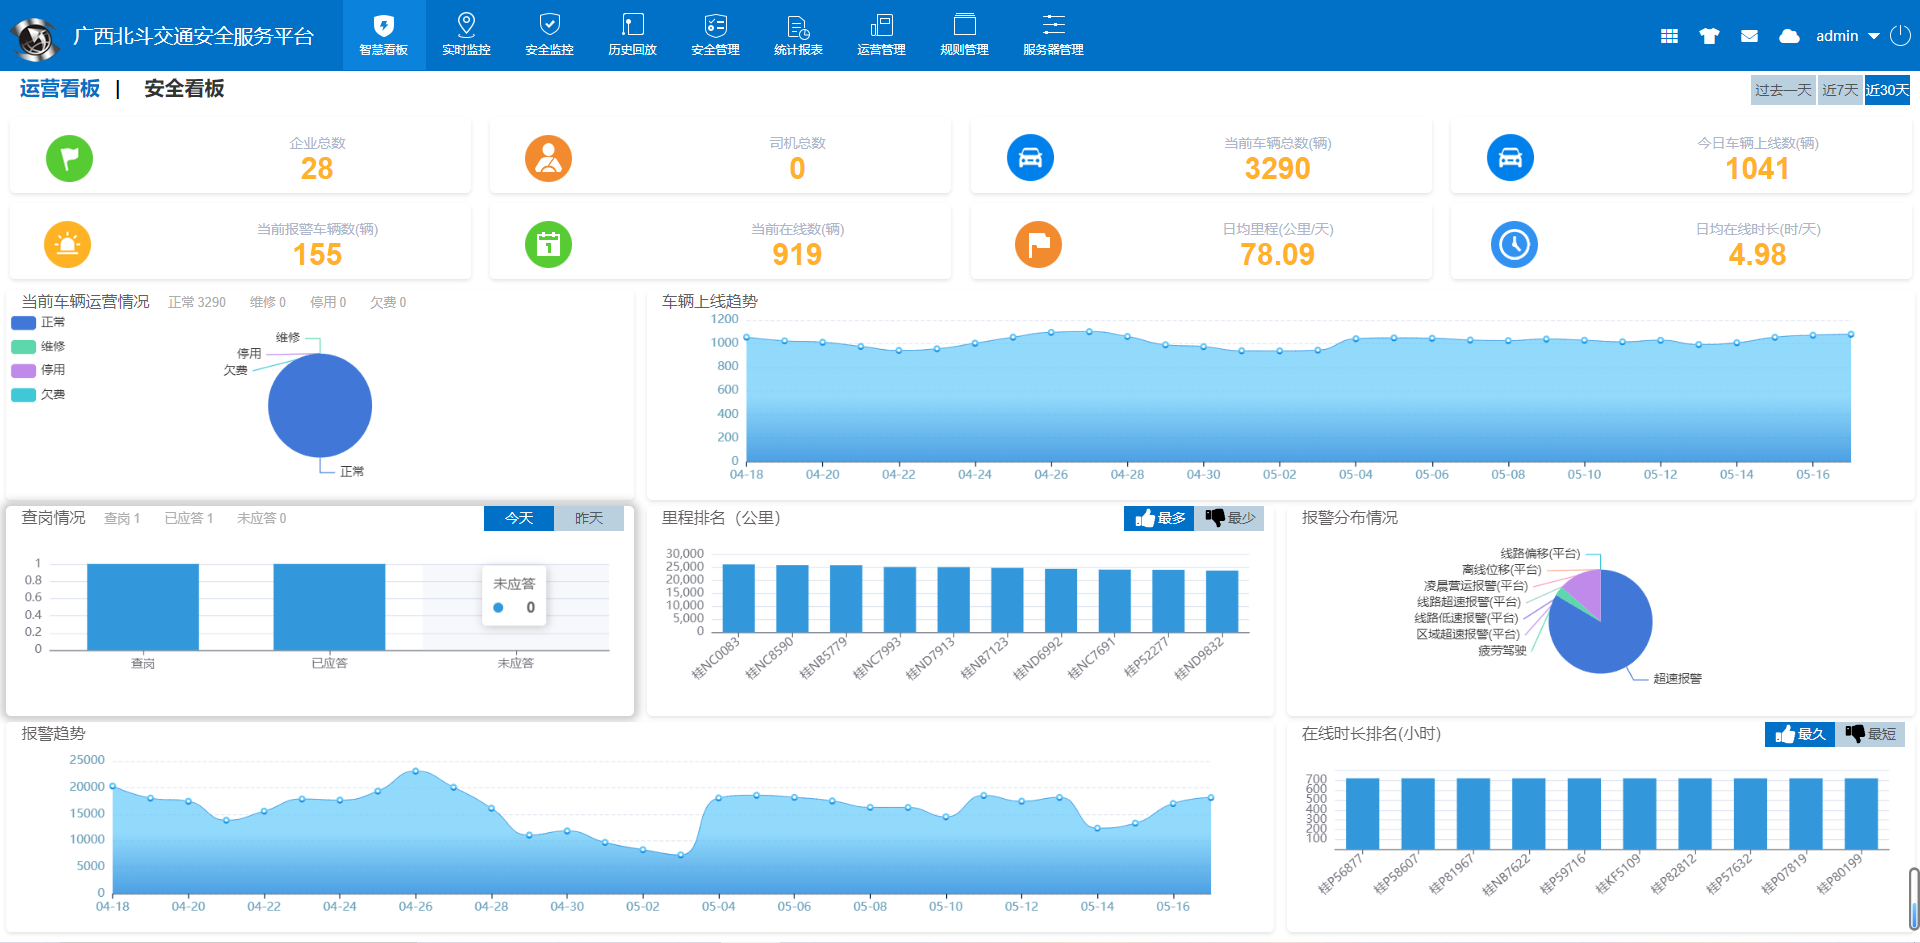The image size is (1920, 943).
Task: Open 统计报表 report icon
Action: [x=798, y=26]
